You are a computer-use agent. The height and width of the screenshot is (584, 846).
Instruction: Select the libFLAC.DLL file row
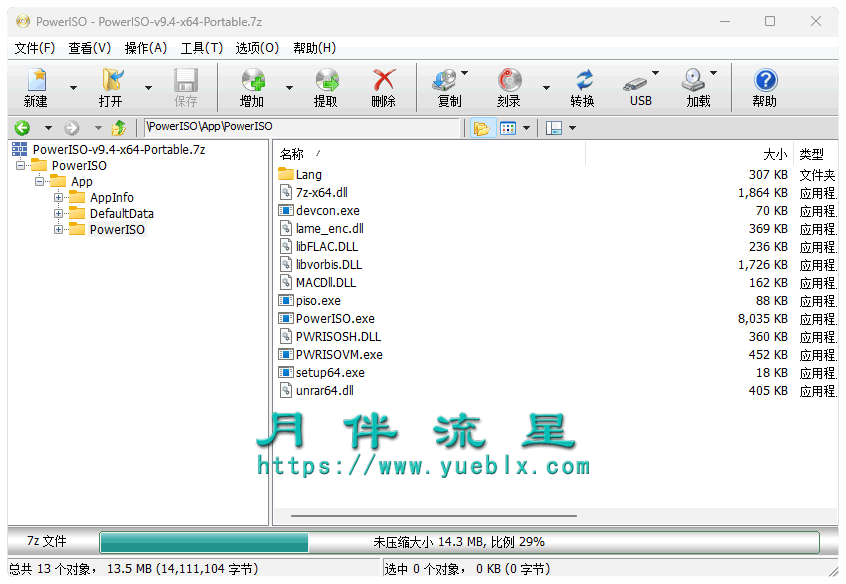(x=556, y=246)
